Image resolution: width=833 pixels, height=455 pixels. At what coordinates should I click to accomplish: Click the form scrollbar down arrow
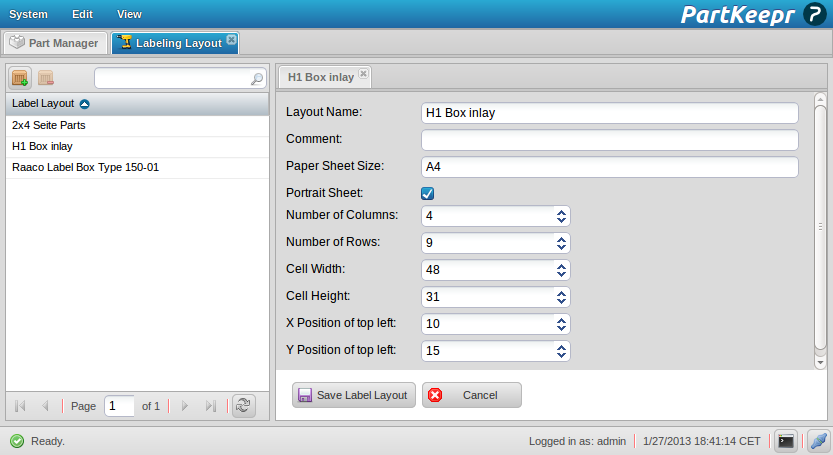pos(820,363)
